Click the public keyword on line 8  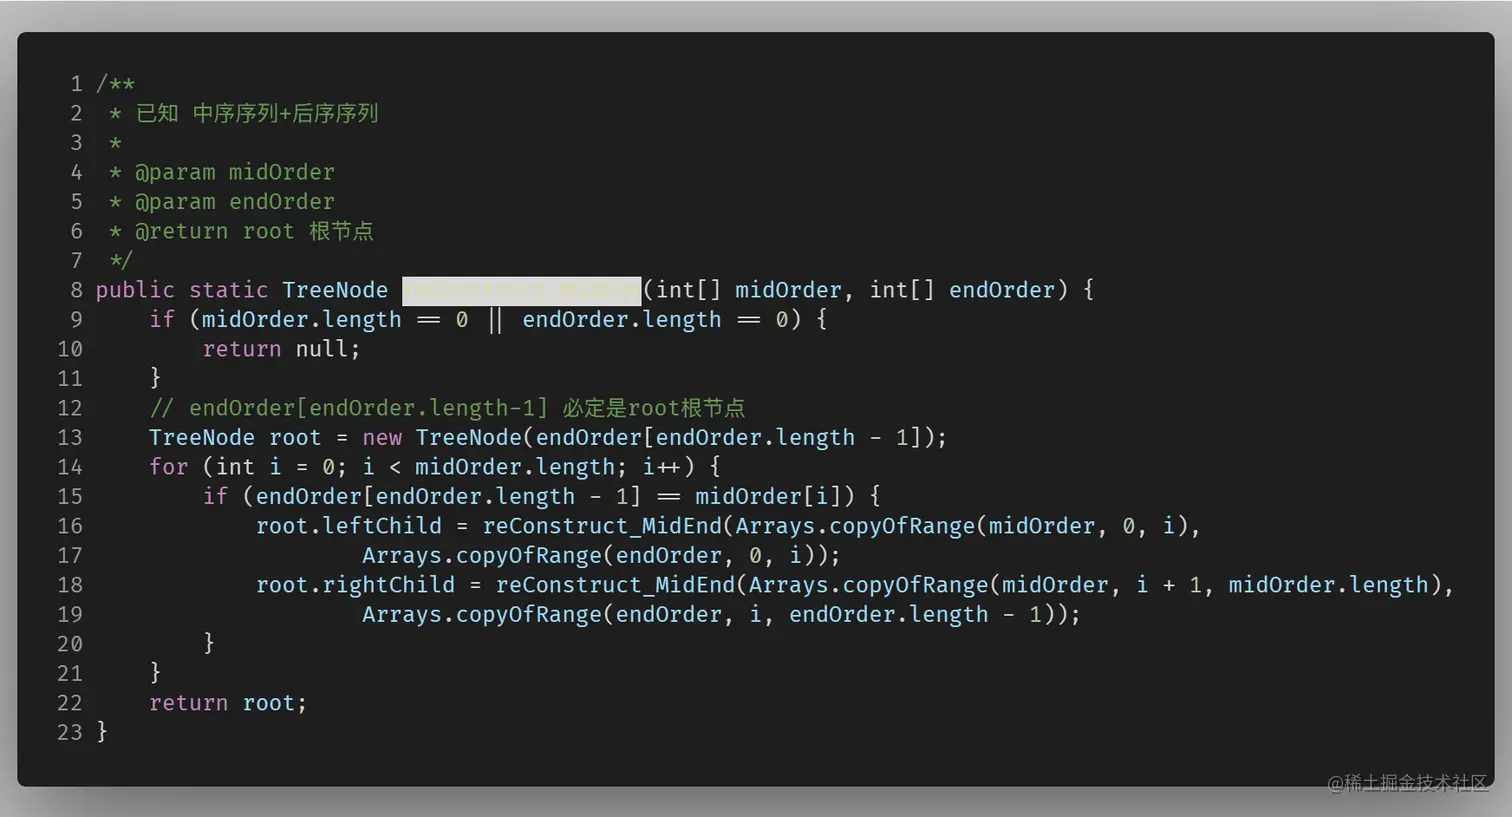pyautogui.click(x=135, y=290)
